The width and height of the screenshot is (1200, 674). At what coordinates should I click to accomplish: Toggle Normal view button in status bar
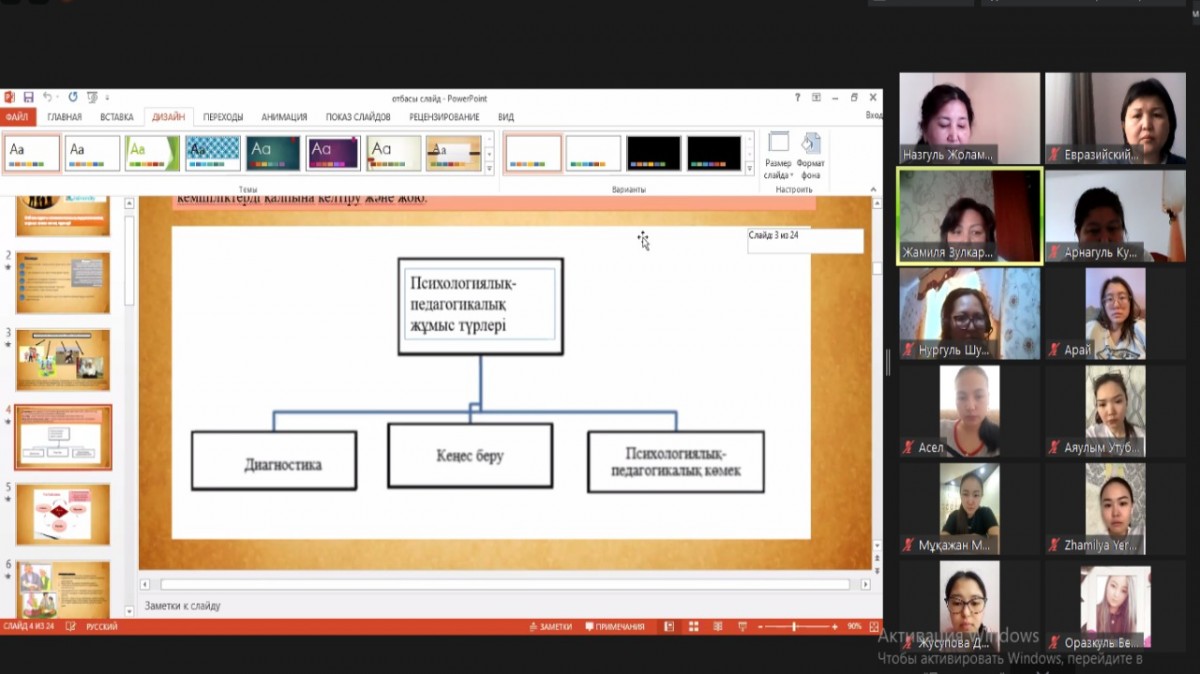pyautogui.click(x=669, y=627)
